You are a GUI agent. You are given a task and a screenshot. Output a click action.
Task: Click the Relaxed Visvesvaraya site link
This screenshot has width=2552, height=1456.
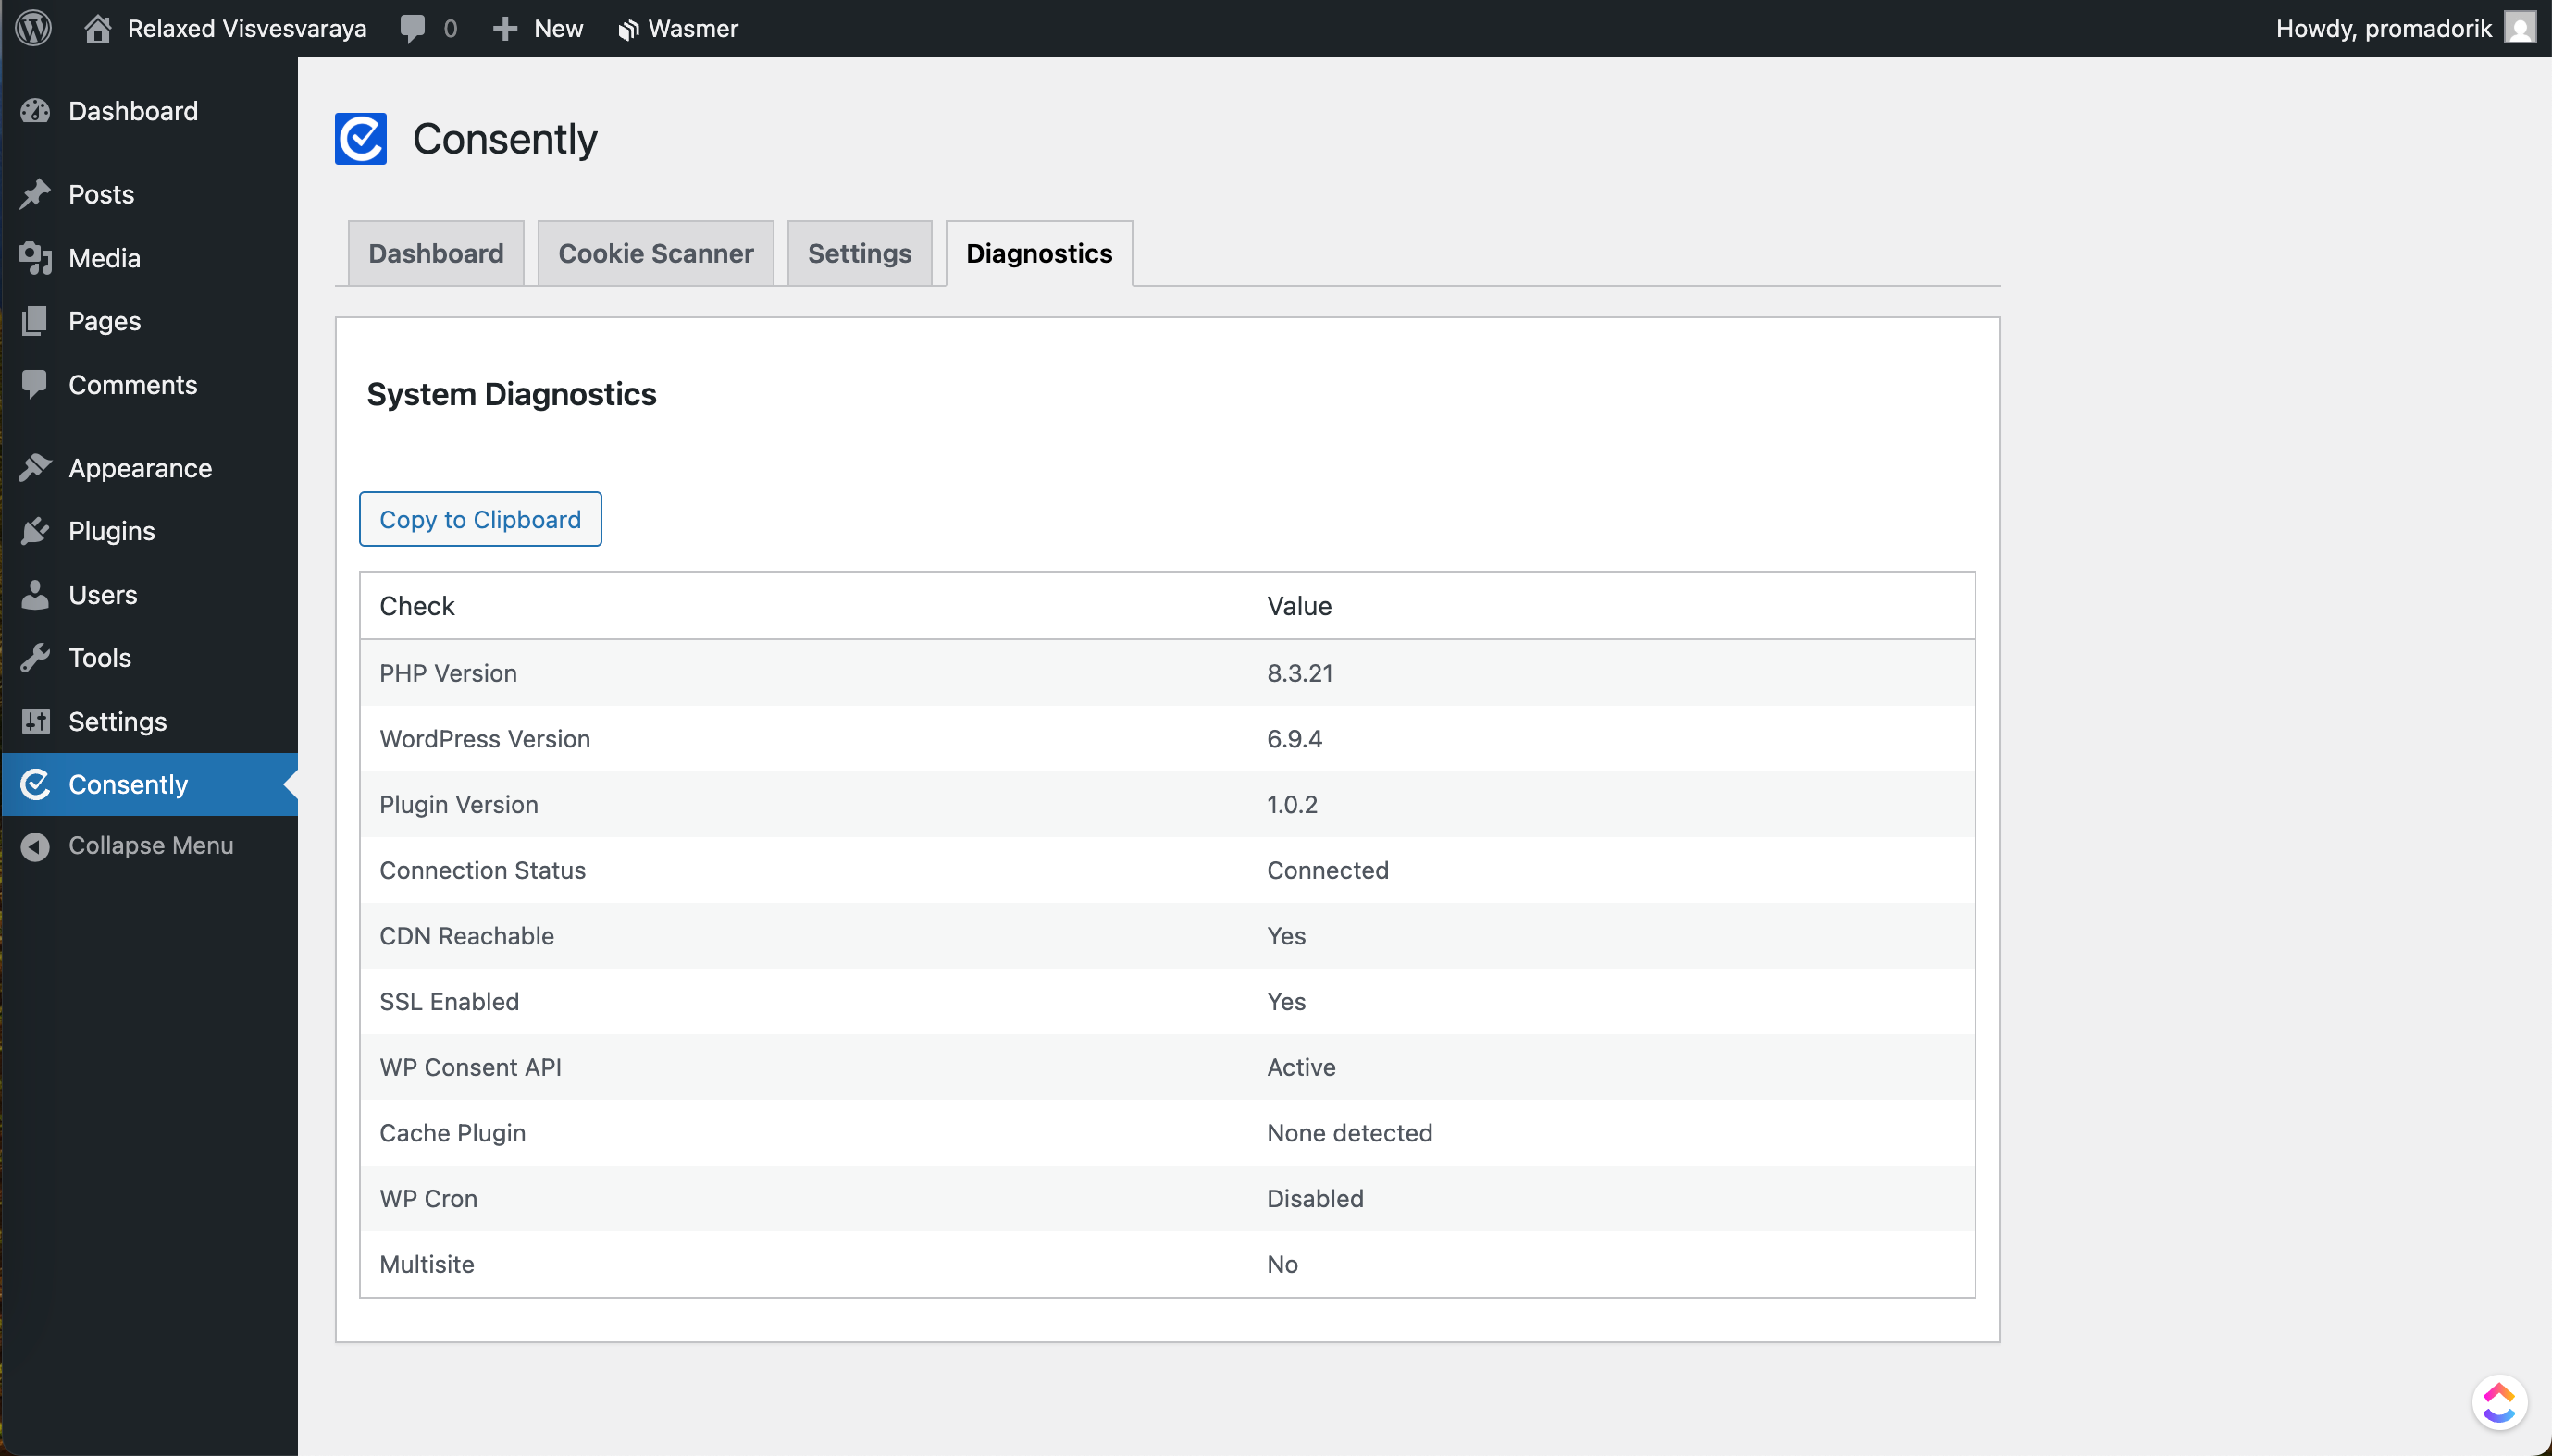coord(246,28)
